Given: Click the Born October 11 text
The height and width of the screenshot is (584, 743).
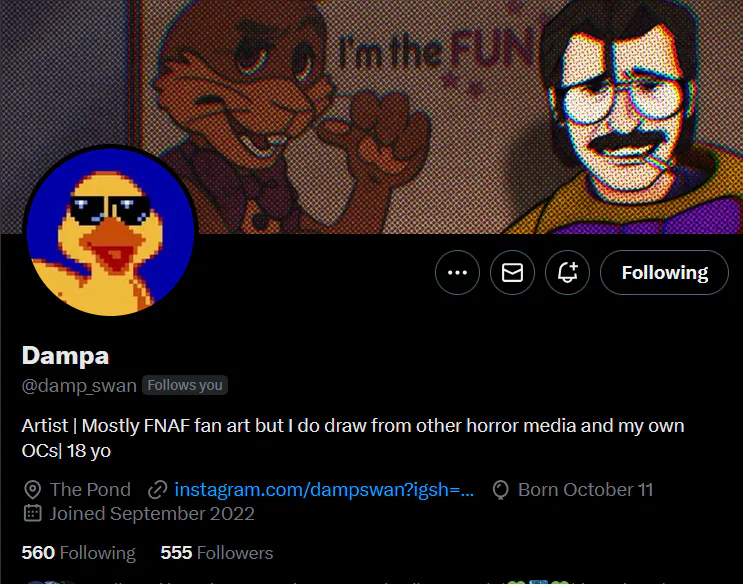Looking at the screenshot, I should pos(585,490).
